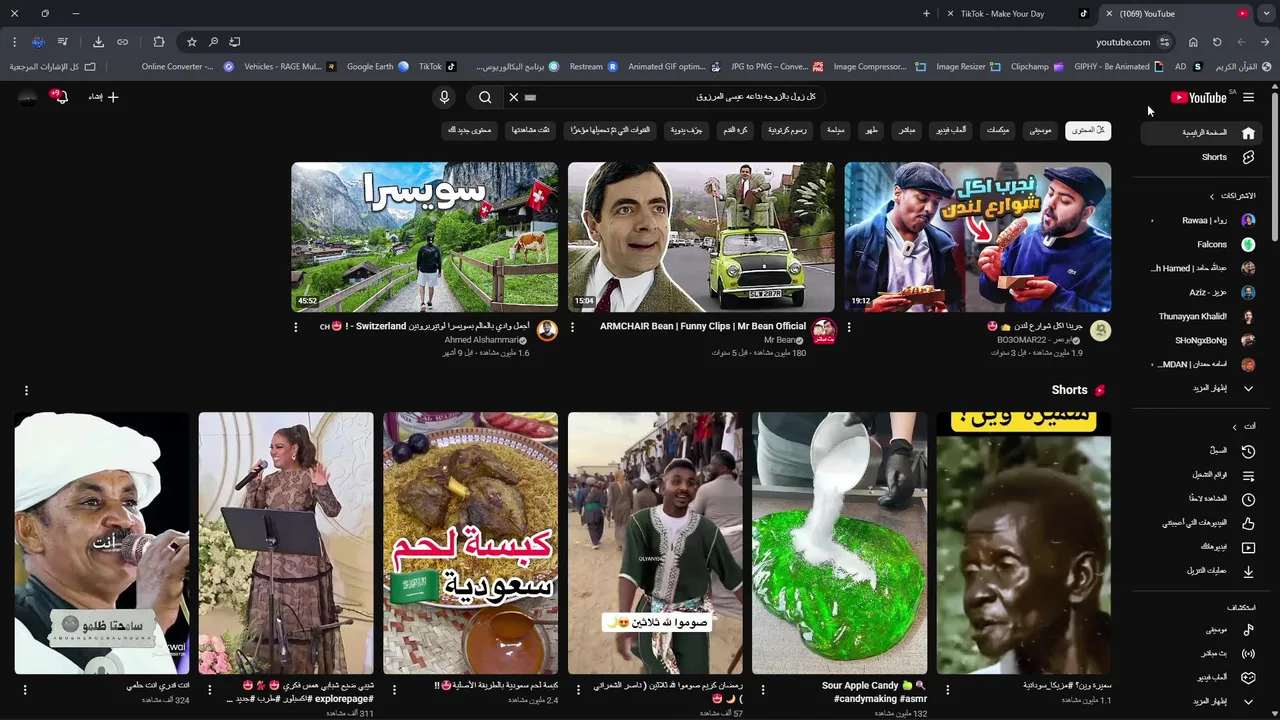This screenshot has width=1280, height=720.
Task: Open the account avatar menu
Action: pyautogui.click(x=28, y=97)
